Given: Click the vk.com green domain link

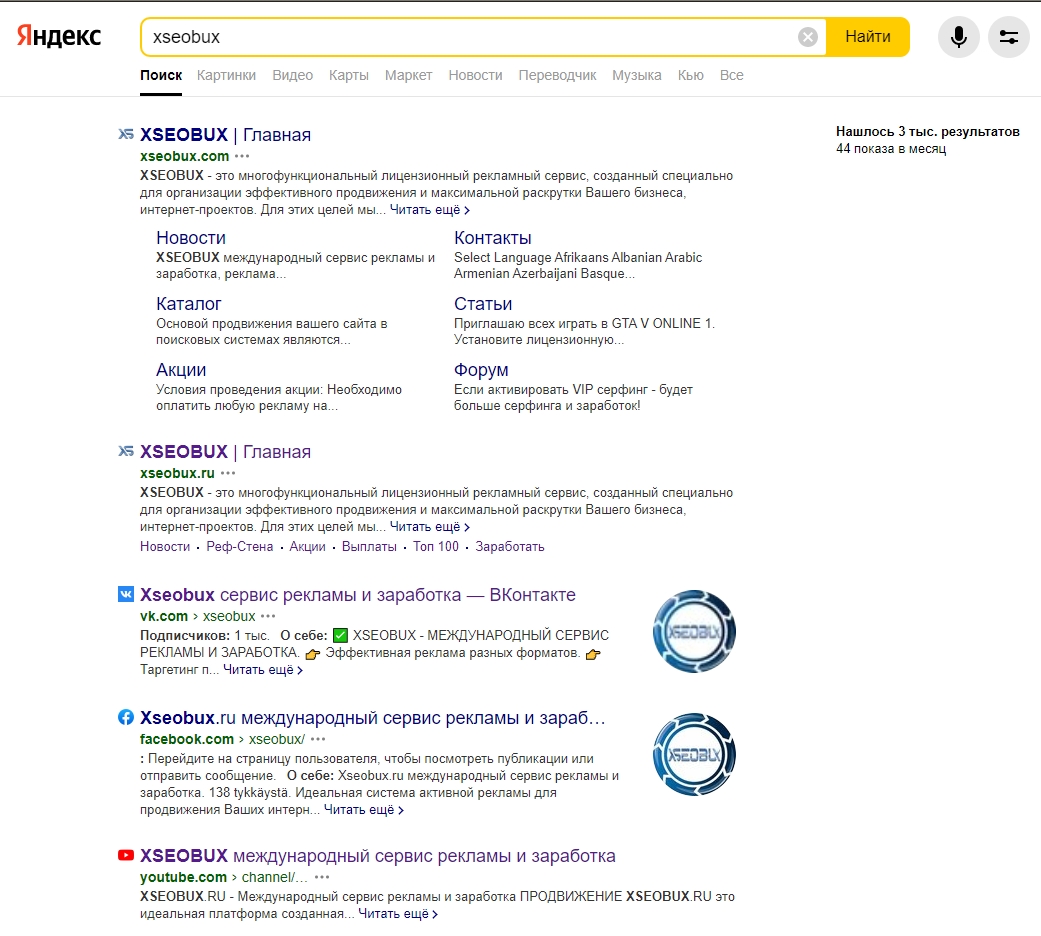Looking at the screenshot, I should click(x=164, y=616).
